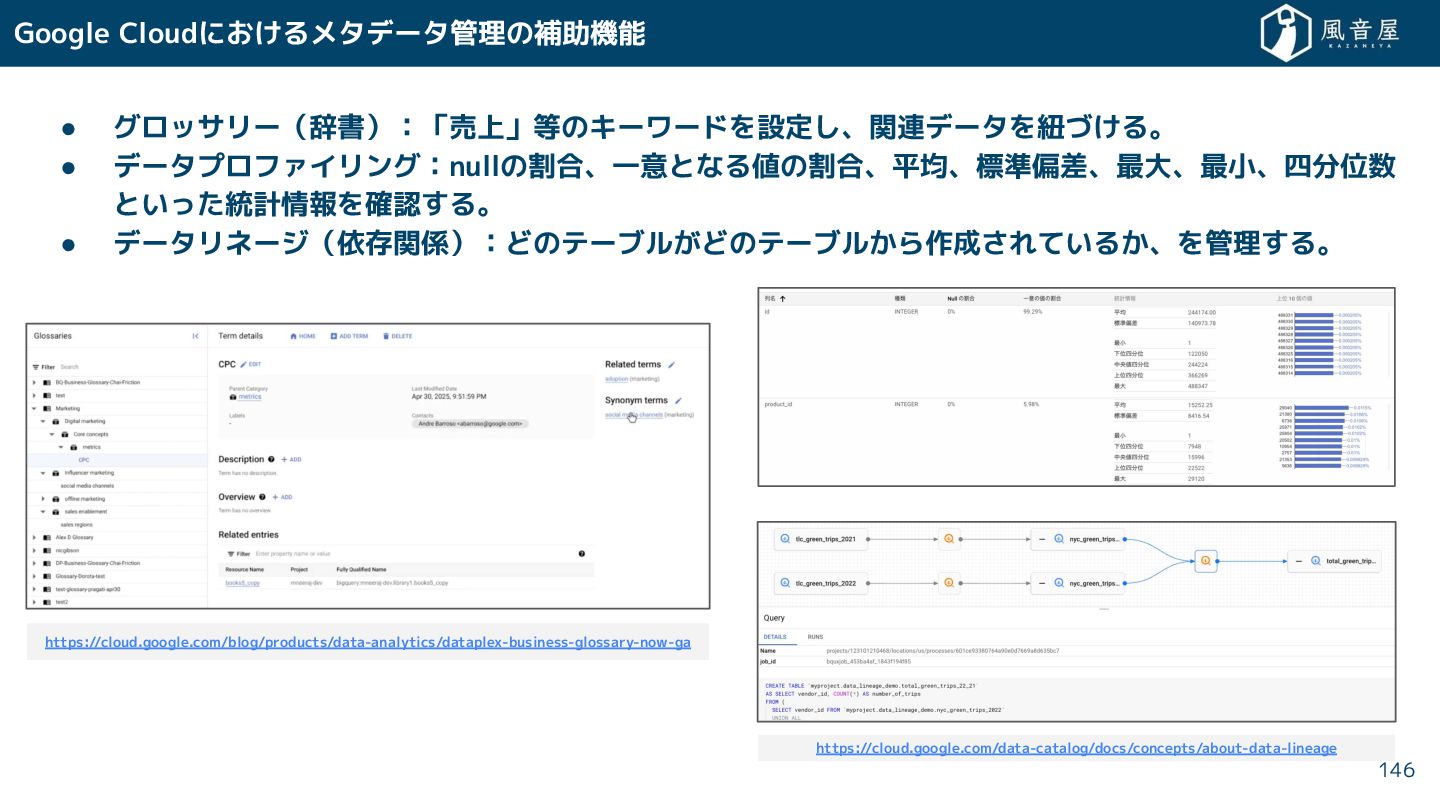
Task: Select social media channels tree item
Action: [x=87, y=485]
